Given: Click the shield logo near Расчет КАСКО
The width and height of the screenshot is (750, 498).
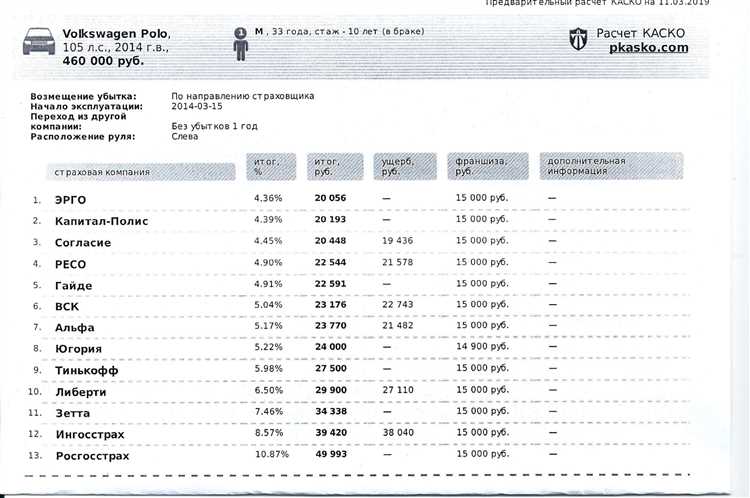Looking at the screenshot, I should tap(578, 39).
